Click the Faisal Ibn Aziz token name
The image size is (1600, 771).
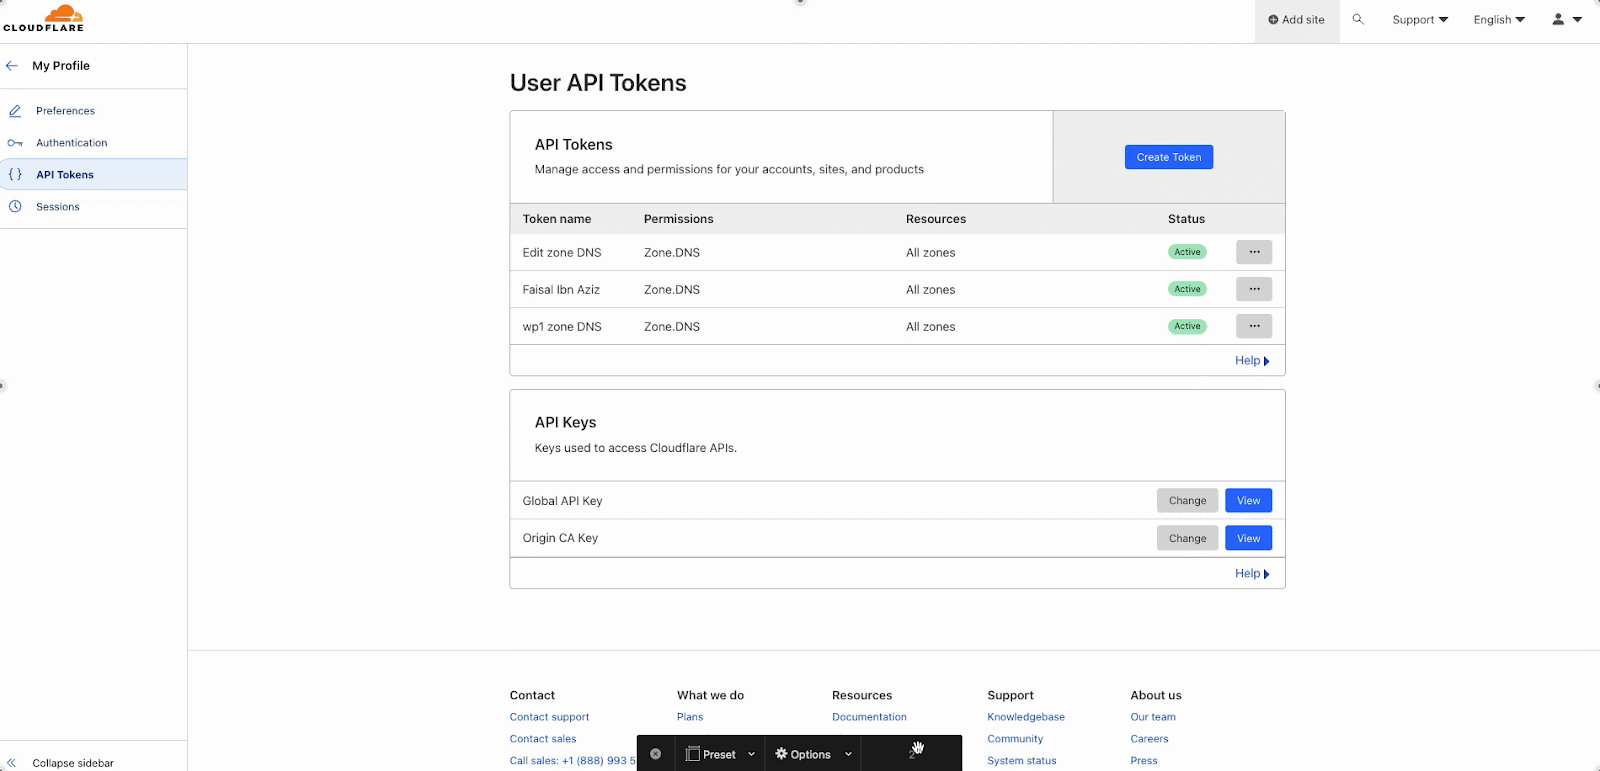click(561, 290)
